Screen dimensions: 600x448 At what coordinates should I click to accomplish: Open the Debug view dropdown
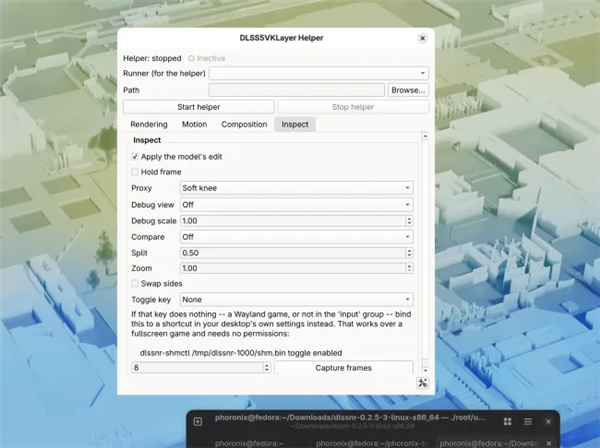coord(297,205)
